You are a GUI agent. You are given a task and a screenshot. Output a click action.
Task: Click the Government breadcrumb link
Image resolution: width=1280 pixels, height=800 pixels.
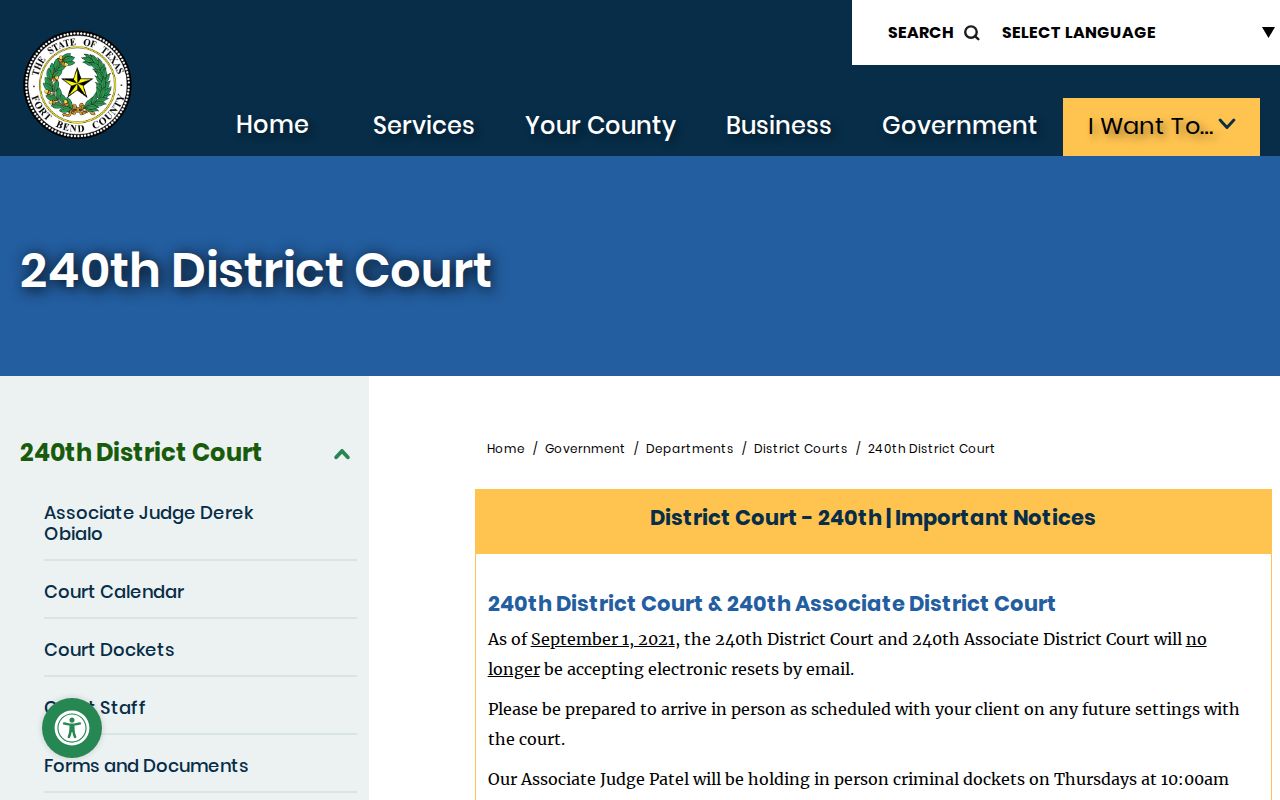(x=585, y=449)
